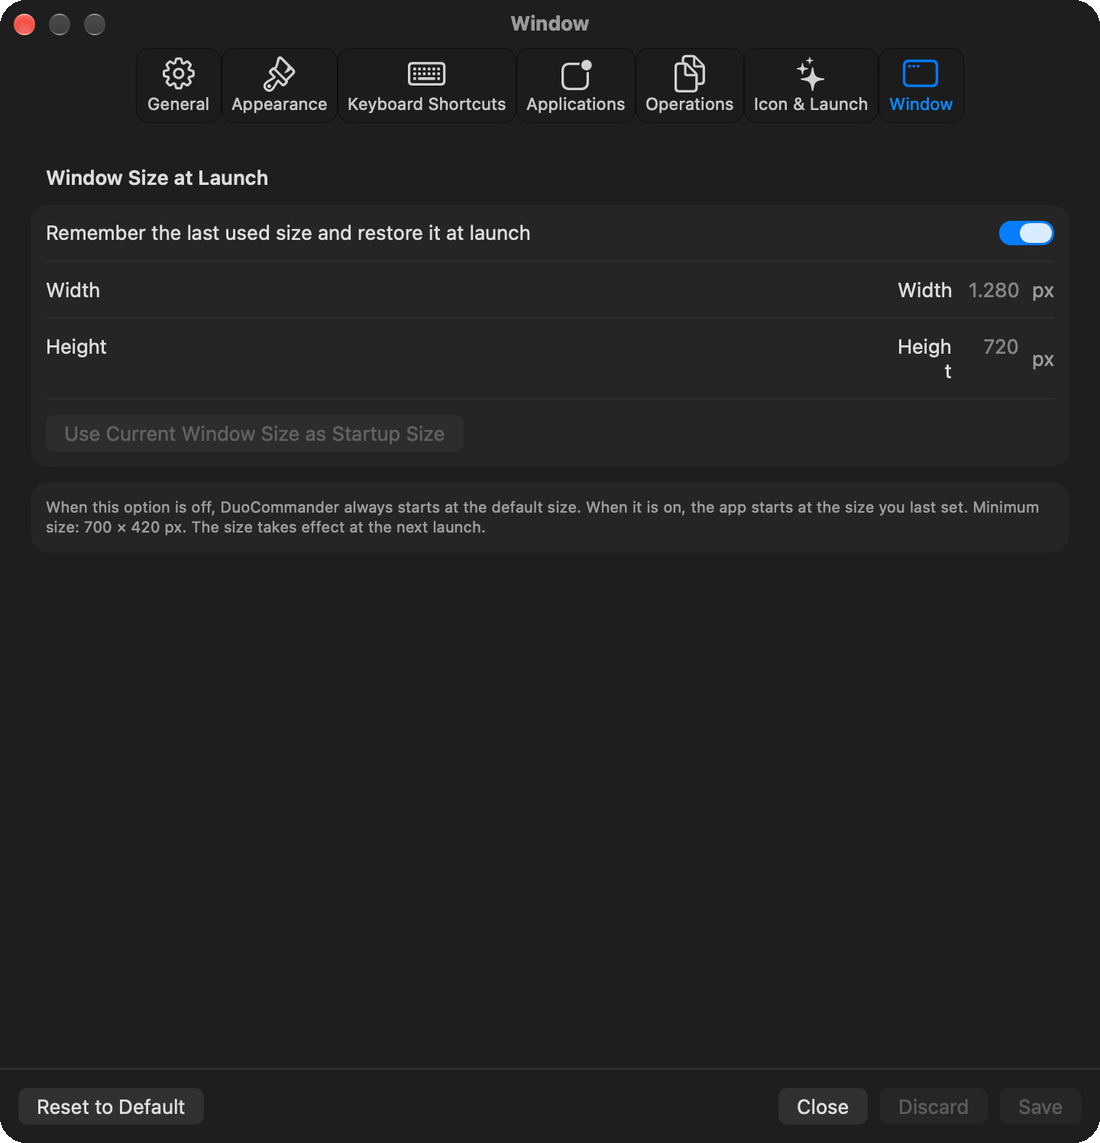The image size is (1100, 1143).
Task: Close the window with red button
Action: coord(25,24)
